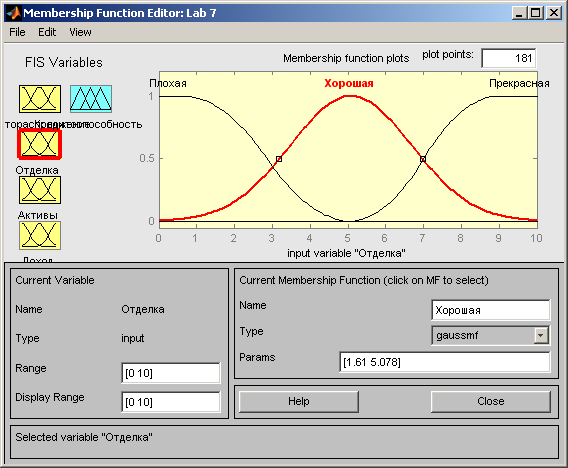Select the Хорошая membership function label
Image resolution: width=568 pixels, height=468 pixels.
tap(349, 83)
